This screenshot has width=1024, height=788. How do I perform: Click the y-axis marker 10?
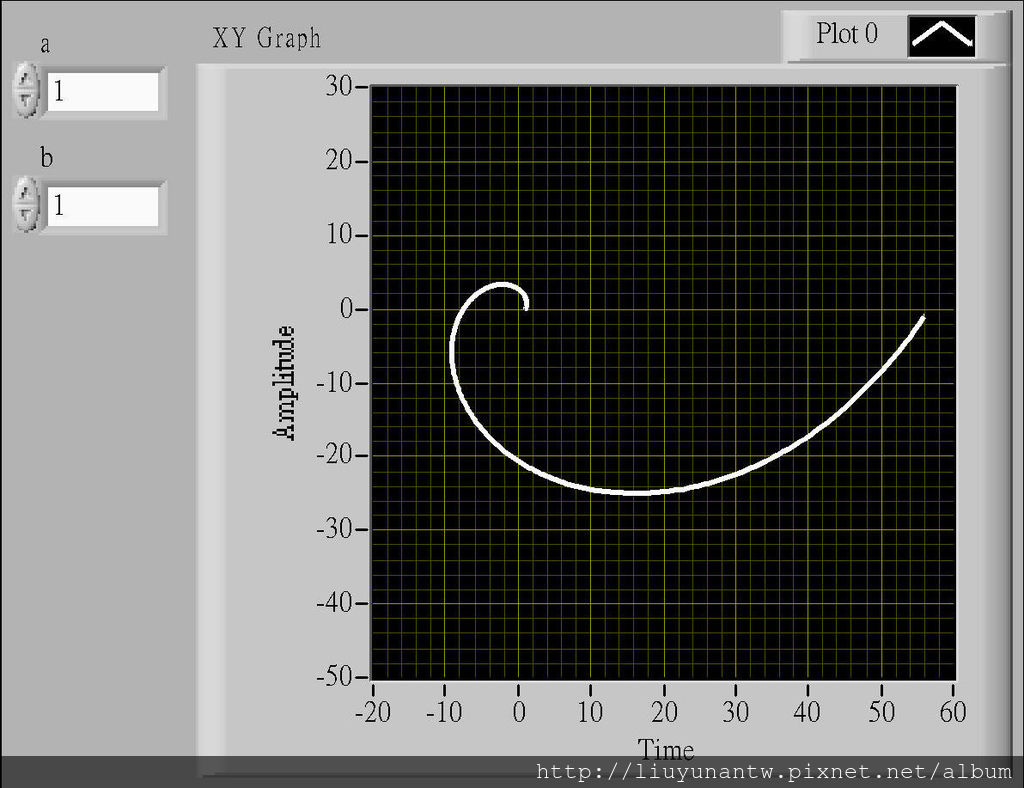point(340,234)
